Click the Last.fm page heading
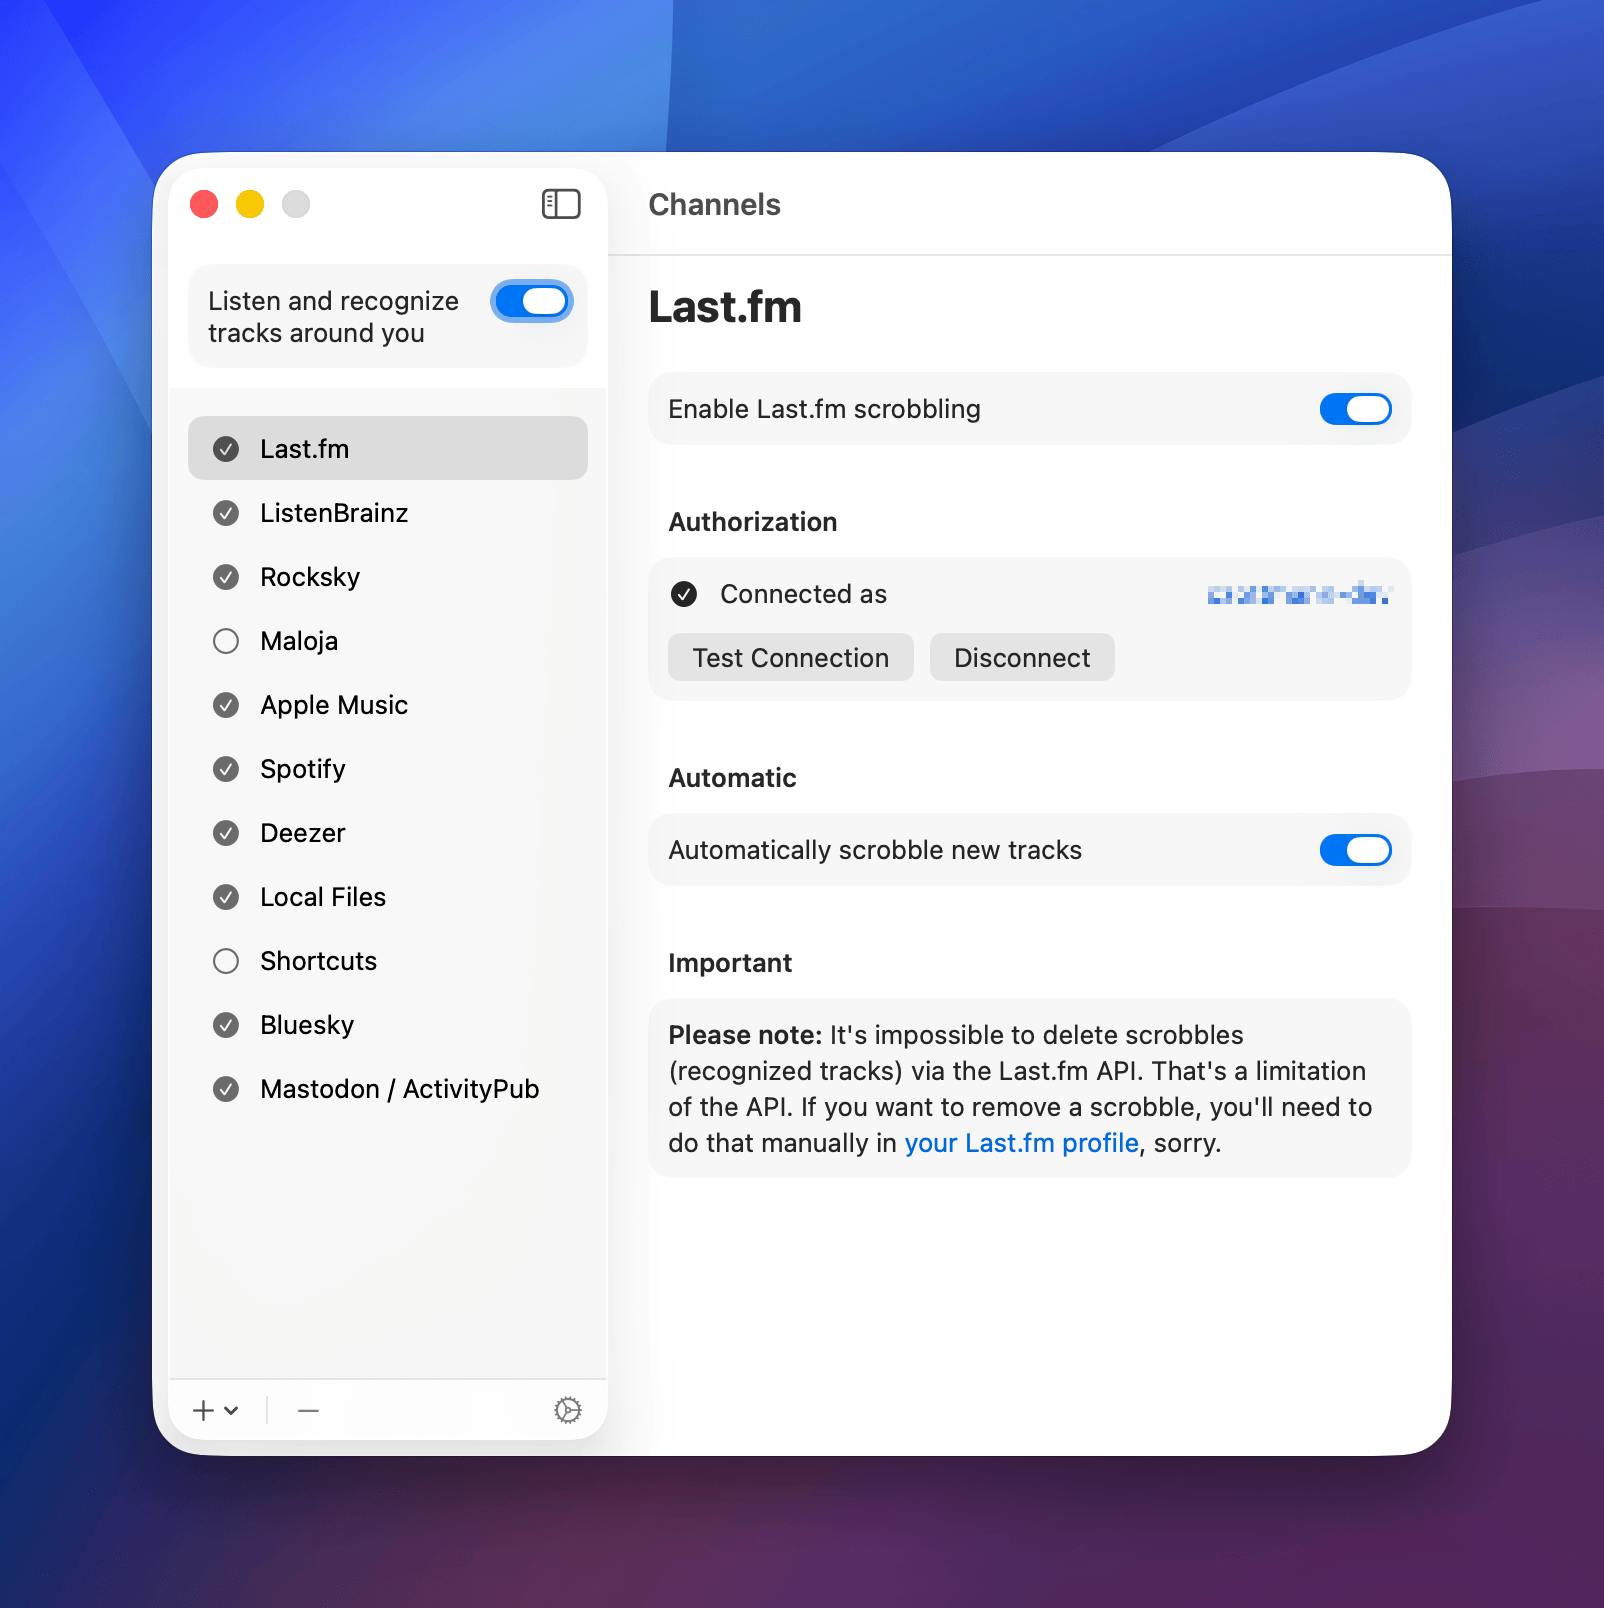This screenshot has height=1608, width=1604. pos(725,307)
